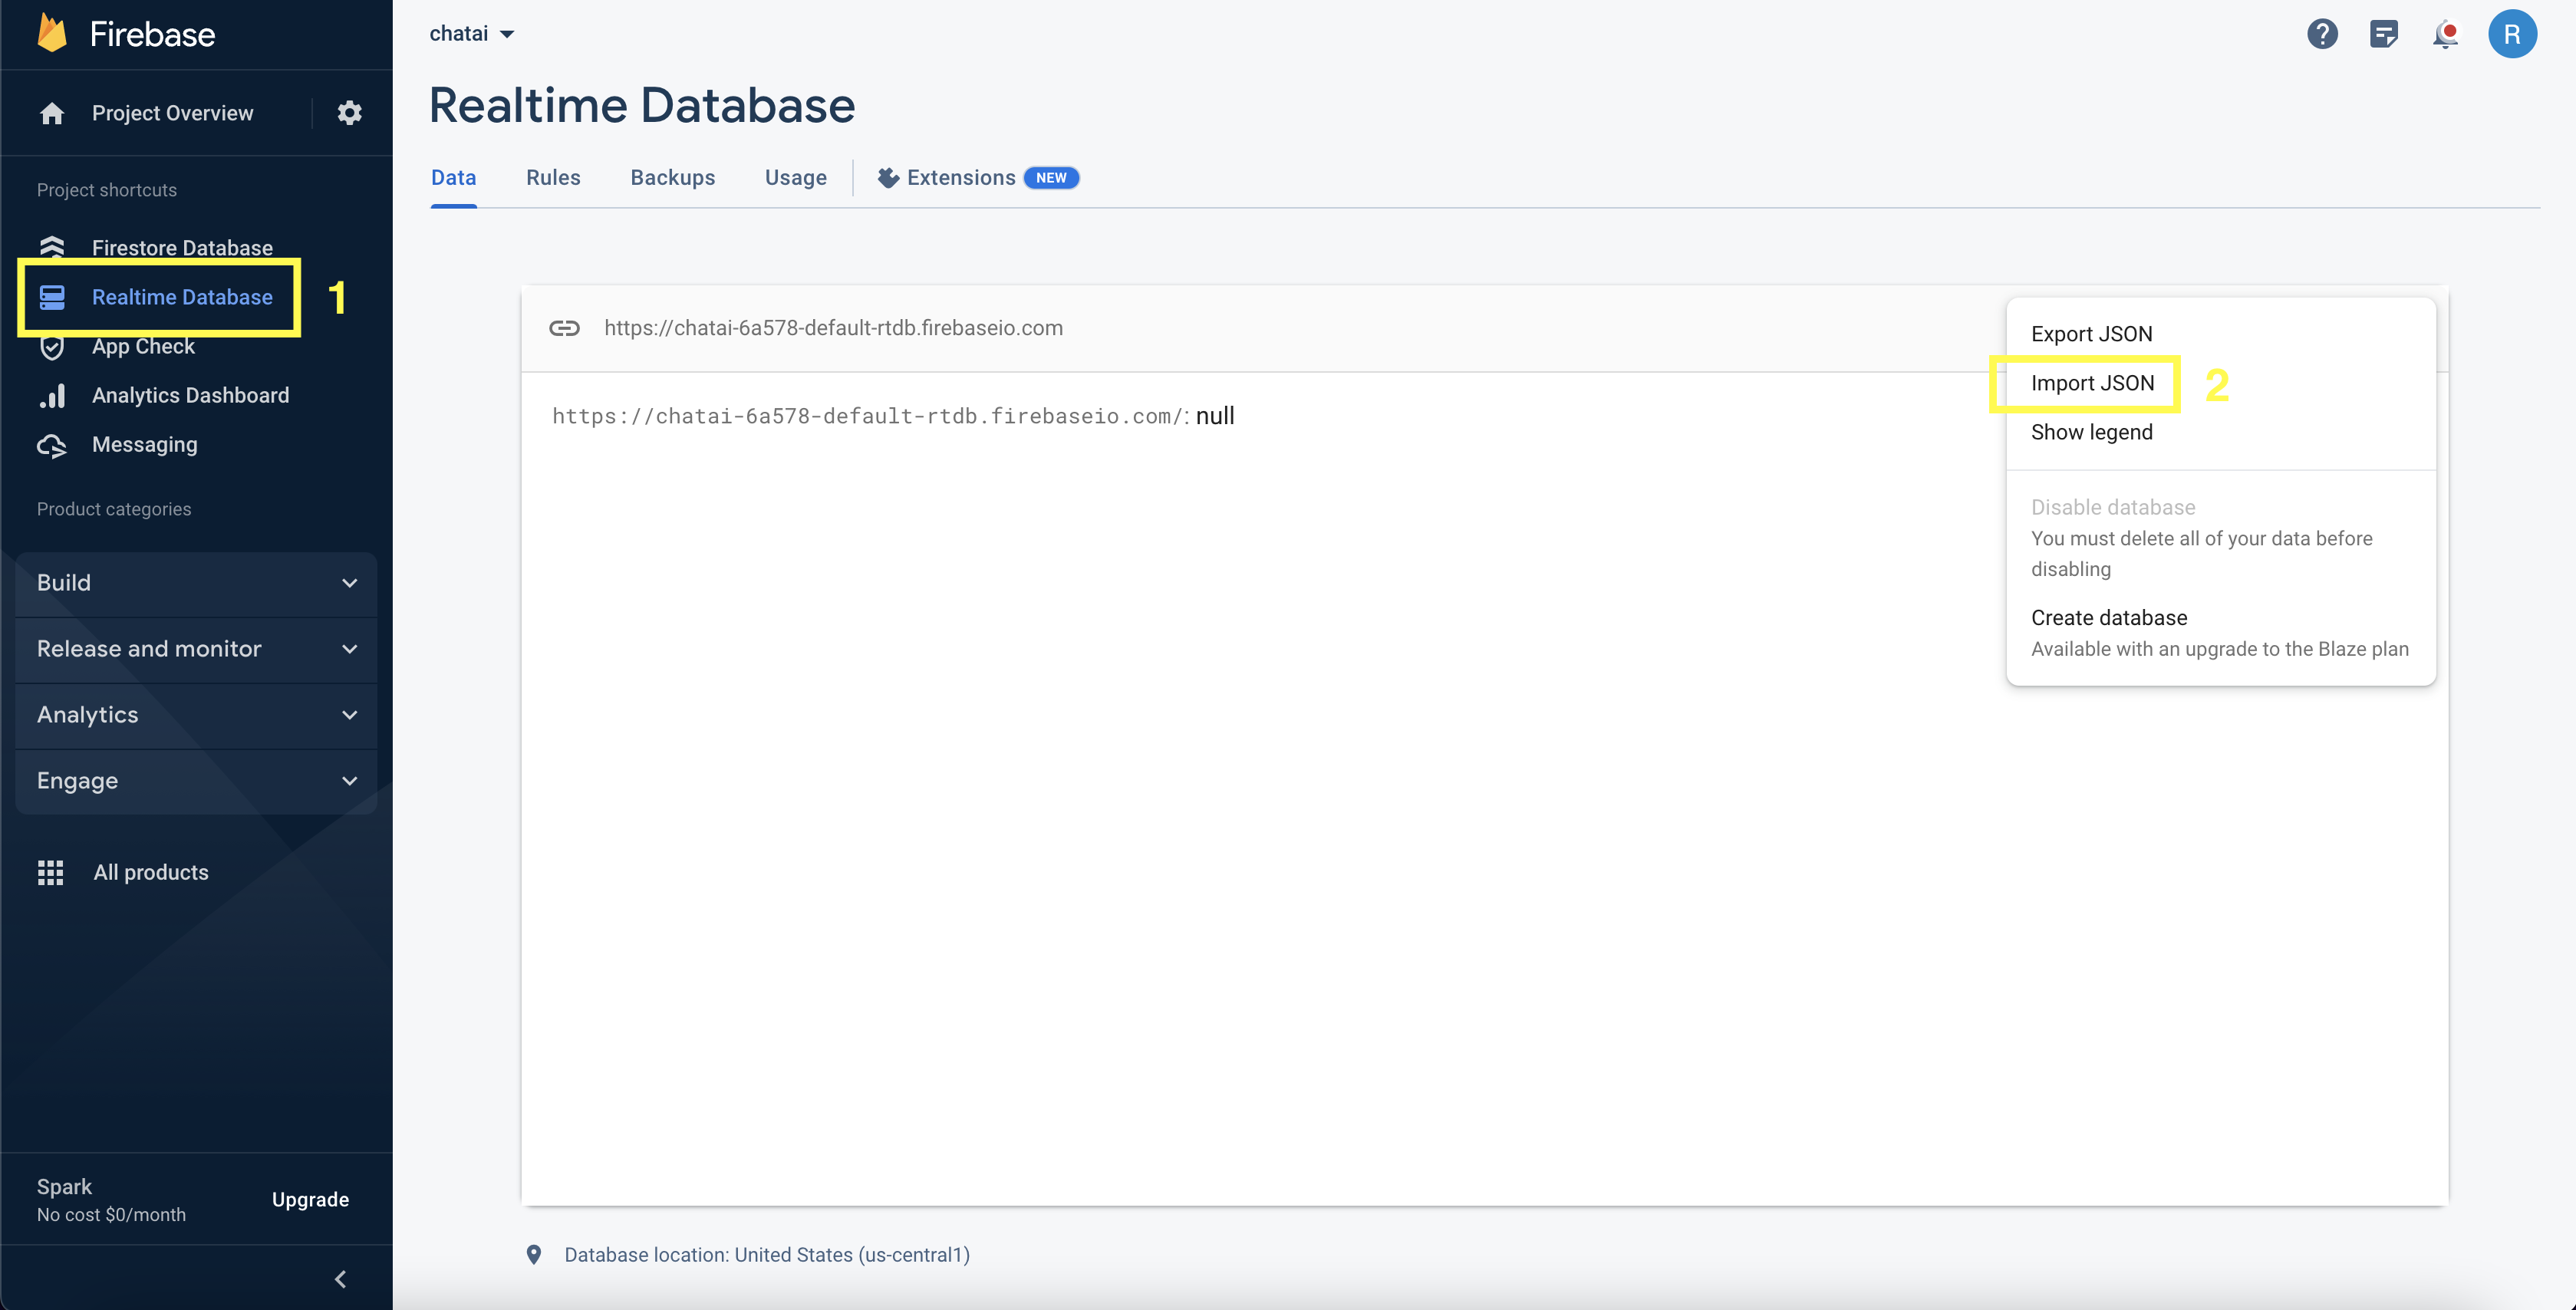Image resolution: width=2576 pixels, height=1310 pixels.
Task: Open Firestore Database shortcut
Action: click(x=182, y=248)
